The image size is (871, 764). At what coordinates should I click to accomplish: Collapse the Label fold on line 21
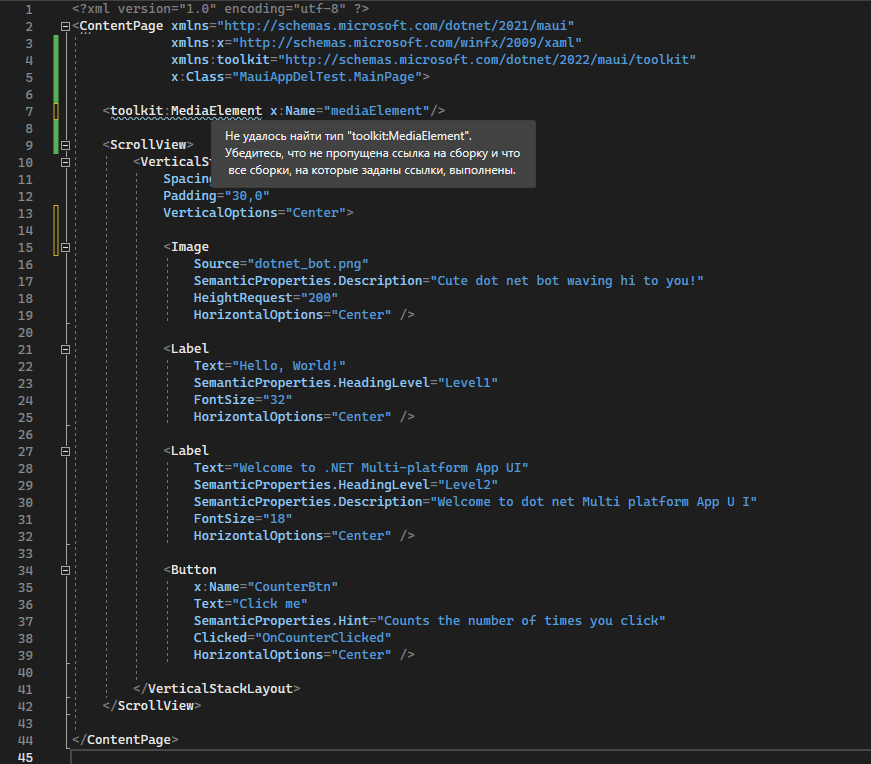65,349
